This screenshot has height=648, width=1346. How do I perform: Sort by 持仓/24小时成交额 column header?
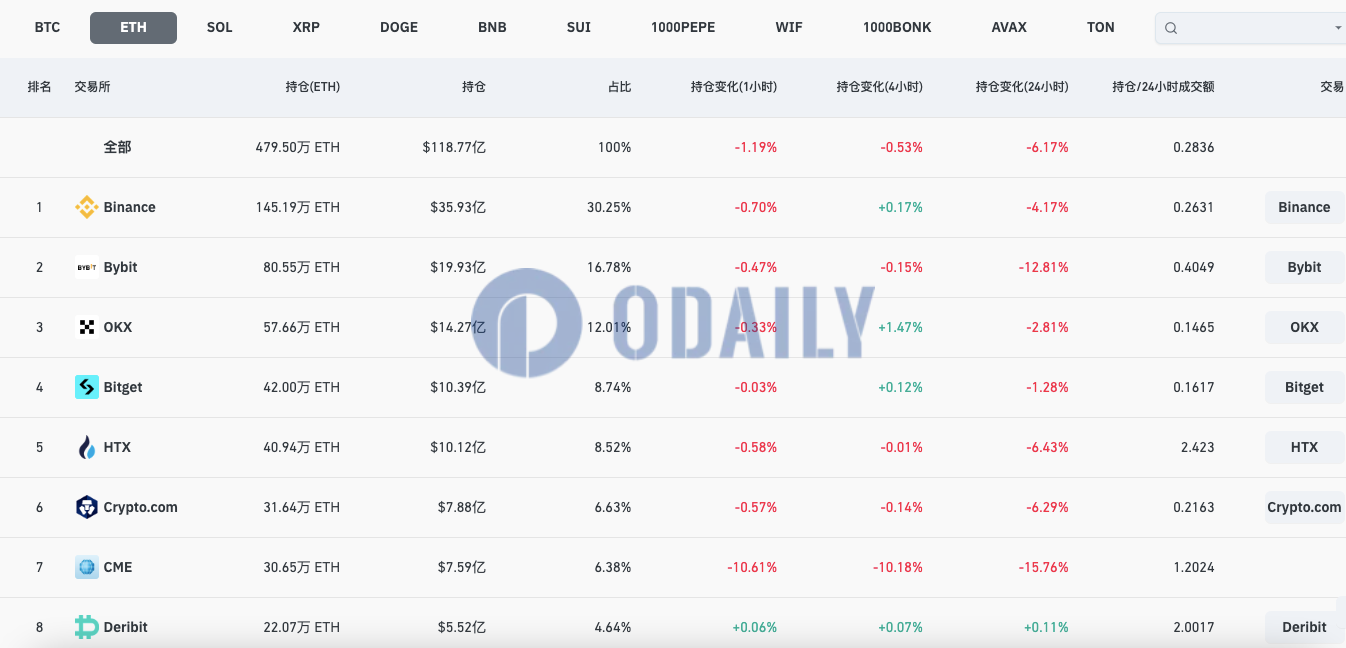[x=1164, y=87]
